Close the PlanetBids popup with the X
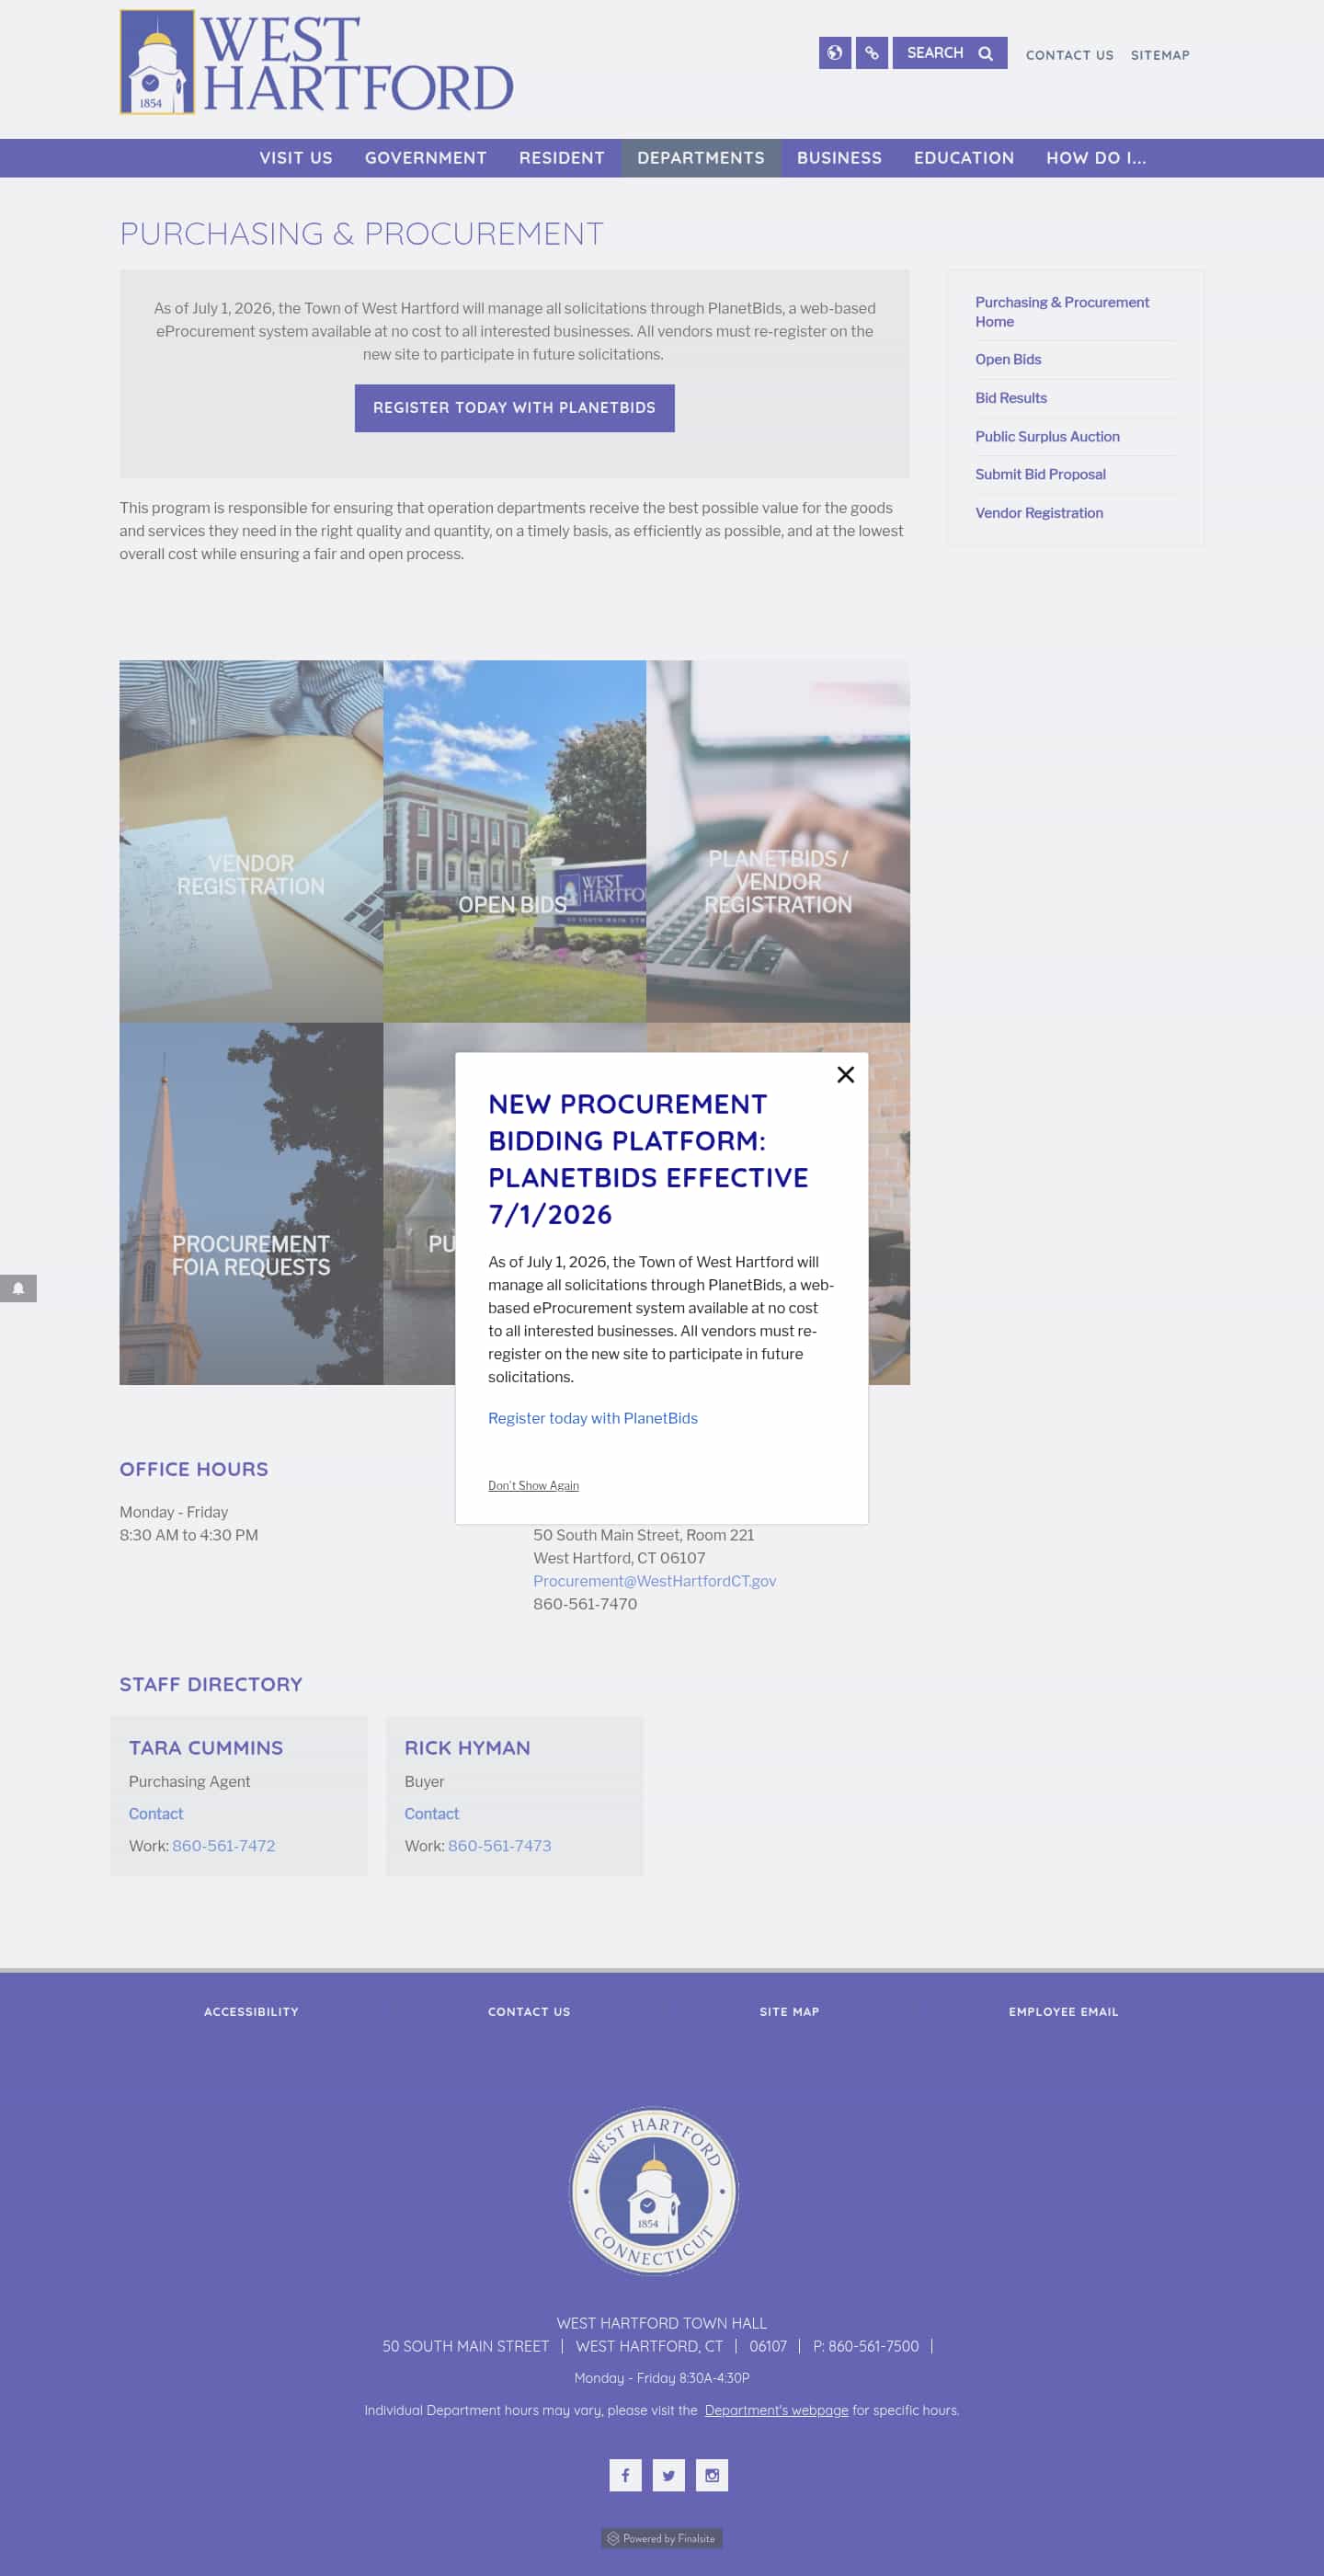This screenshot has width=1324, height=2576. (845, 1074)
